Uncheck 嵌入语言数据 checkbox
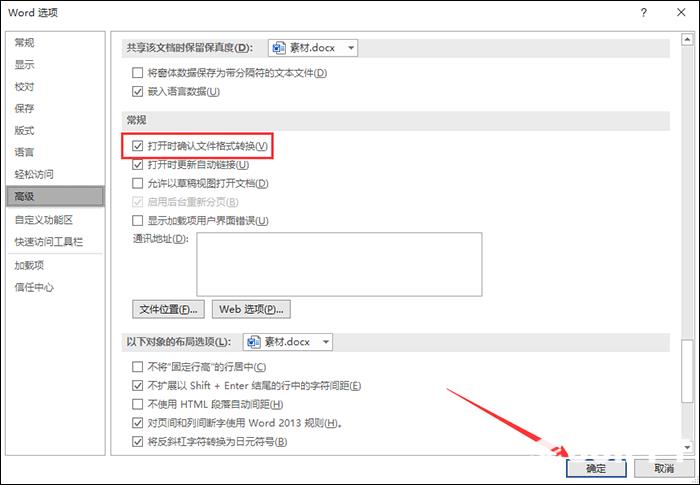 point(138,92)
